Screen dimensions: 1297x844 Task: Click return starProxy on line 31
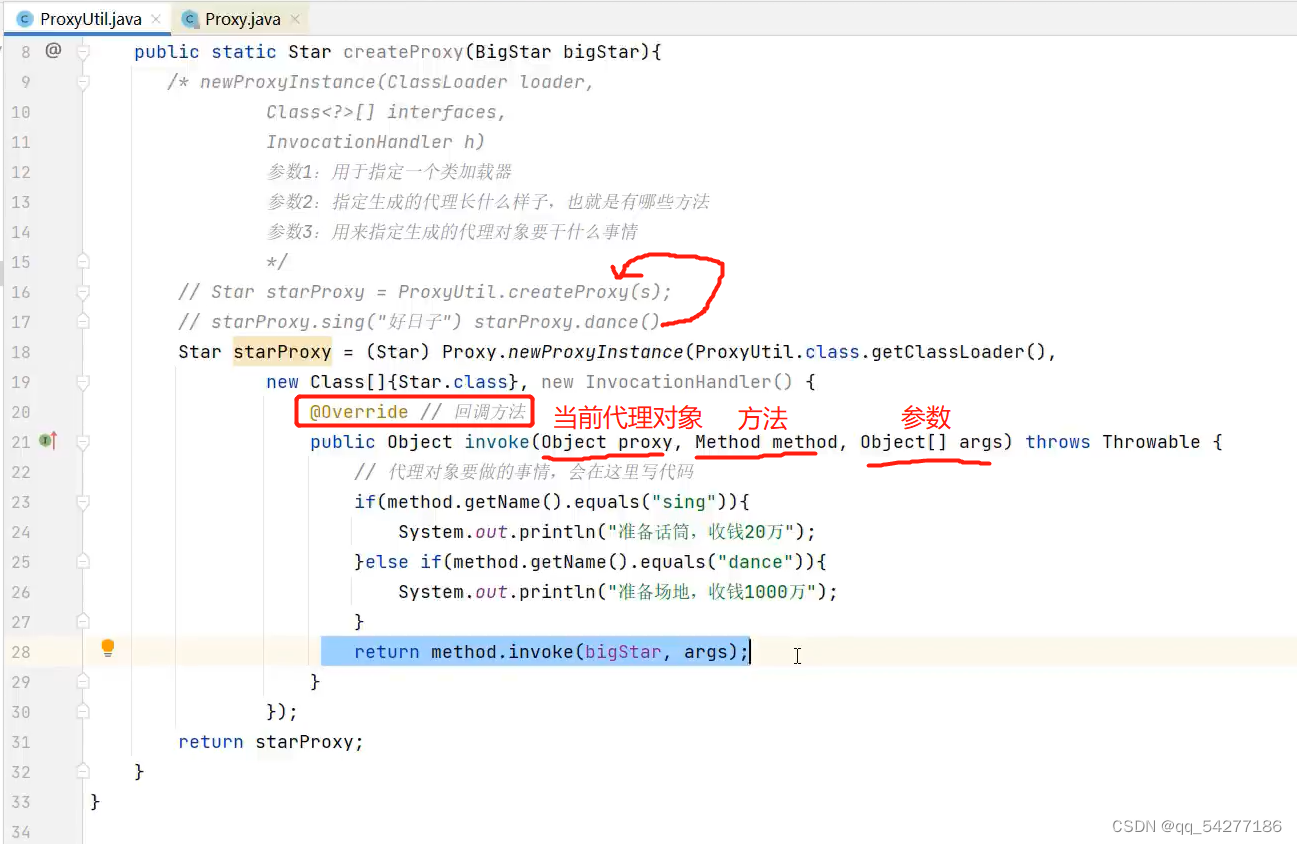tap(270, 742)
